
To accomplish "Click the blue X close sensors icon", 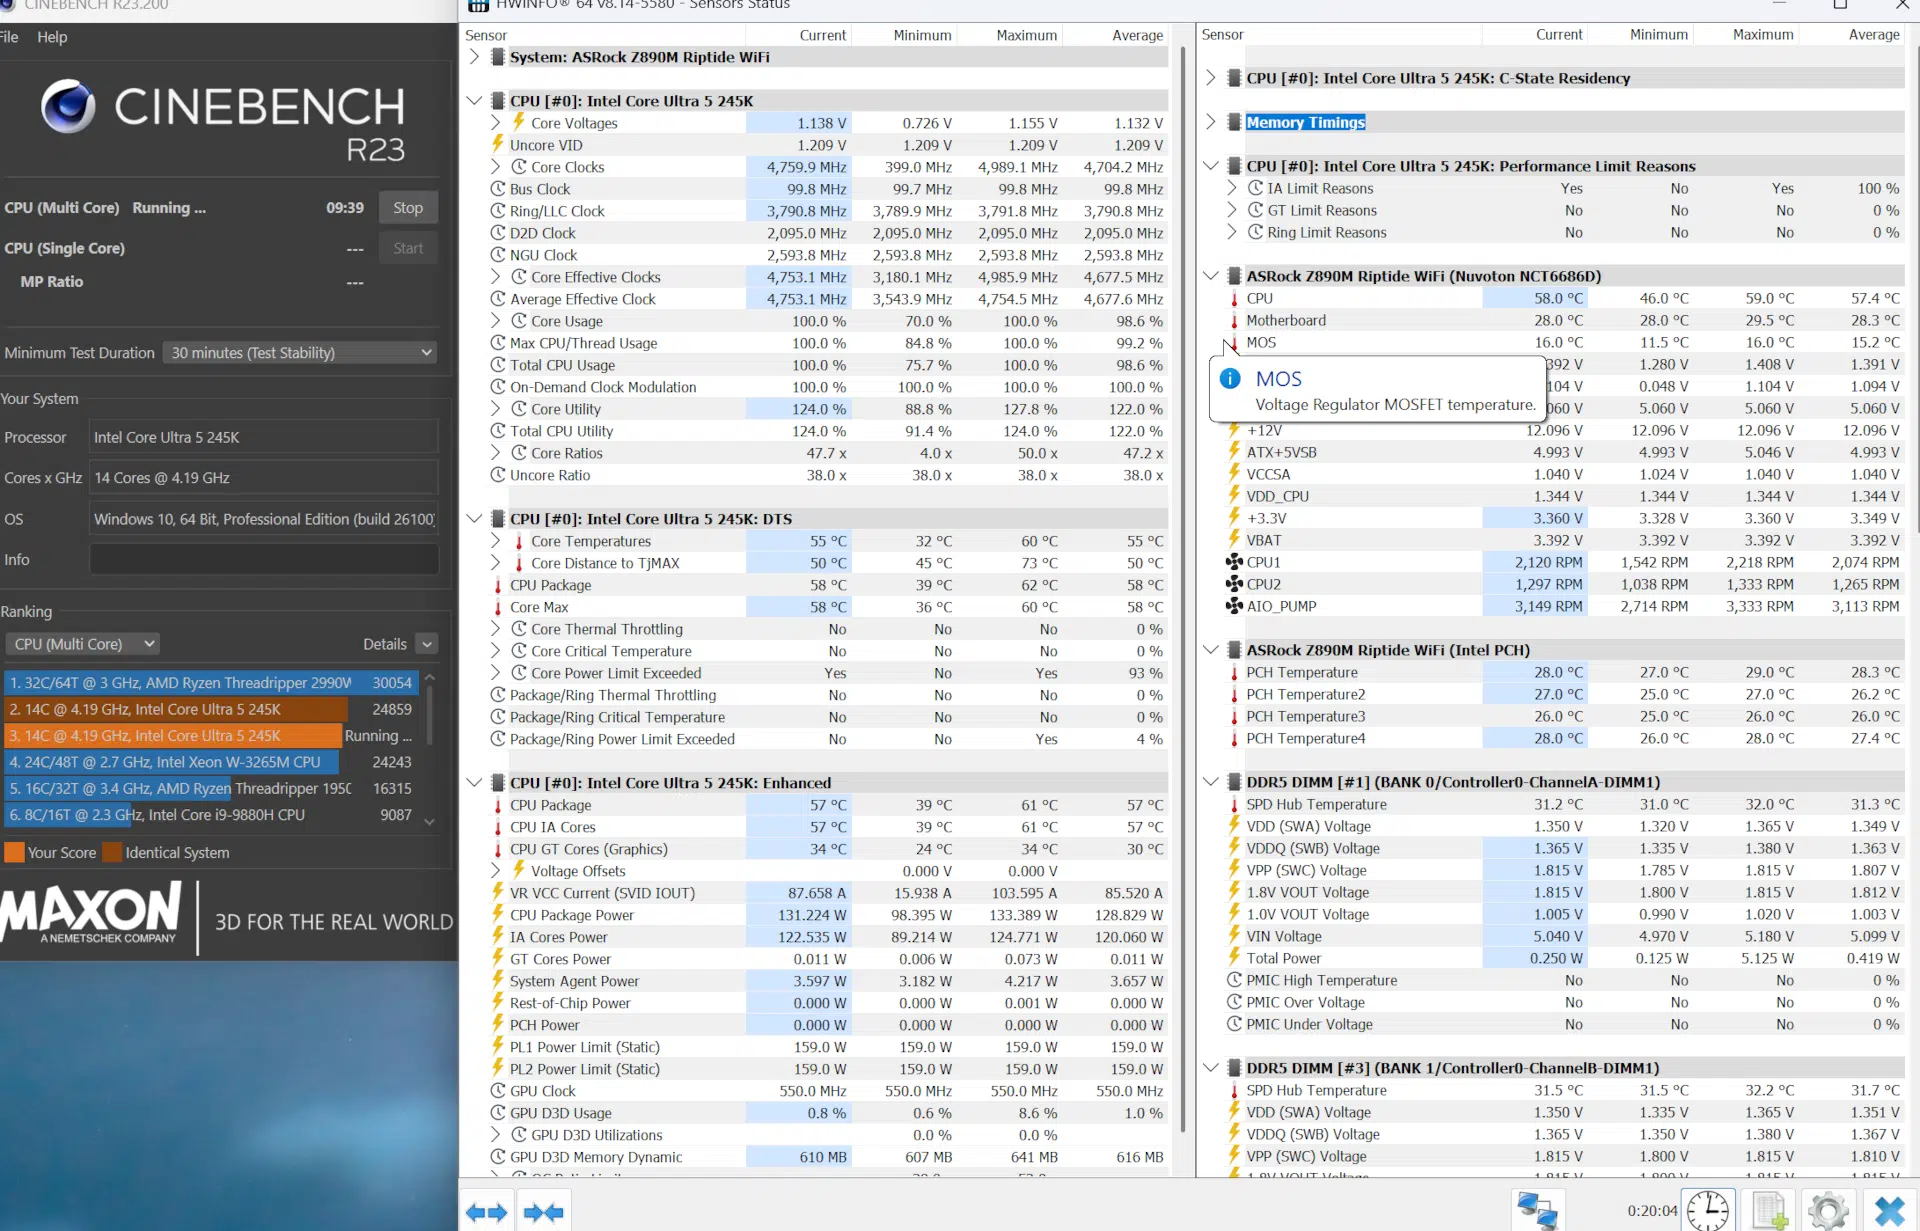I will 1889,1211.
